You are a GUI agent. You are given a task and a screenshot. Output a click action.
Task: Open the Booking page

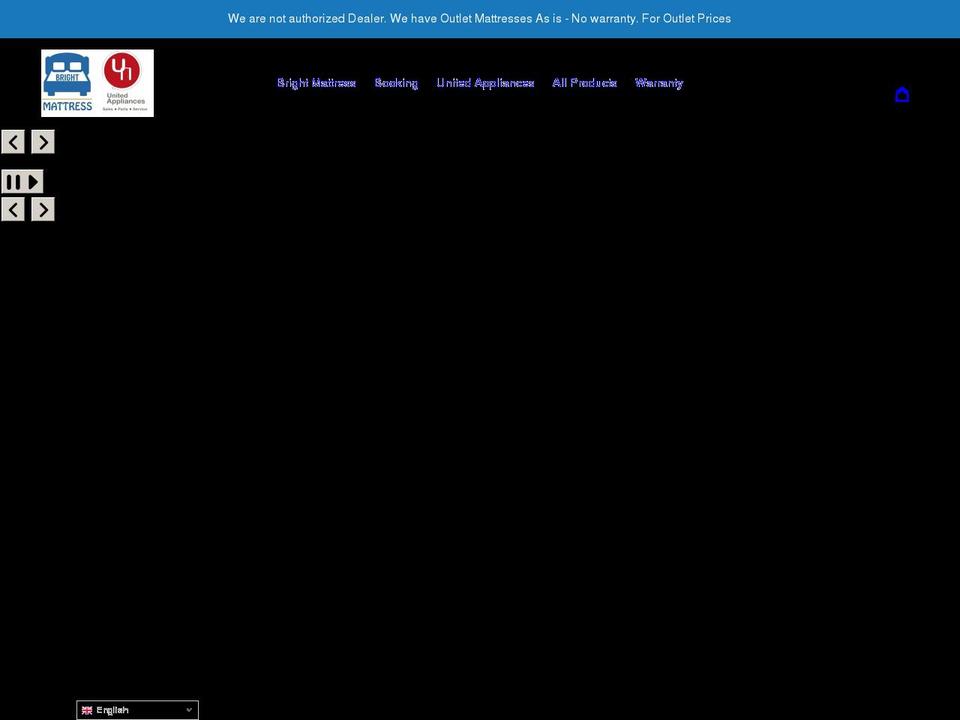pyautogui.click(x=396, y=80)
